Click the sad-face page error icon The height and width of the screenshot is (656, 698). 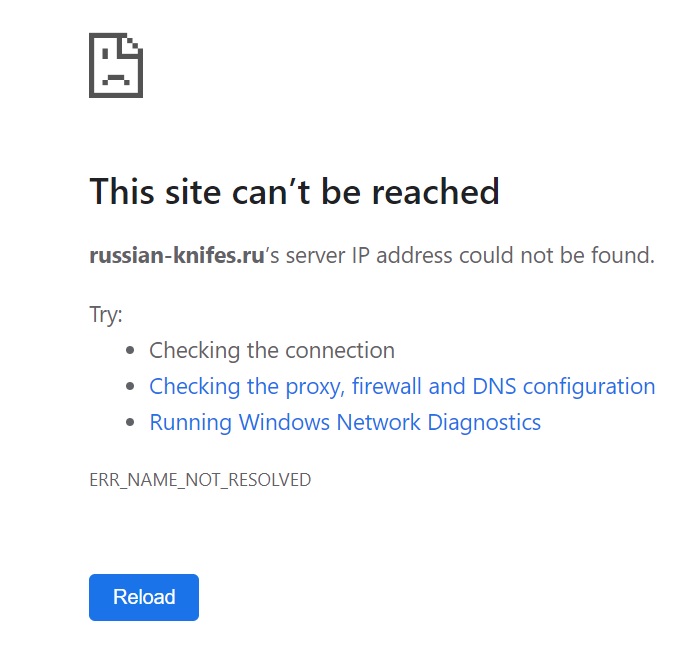(116, 65)
